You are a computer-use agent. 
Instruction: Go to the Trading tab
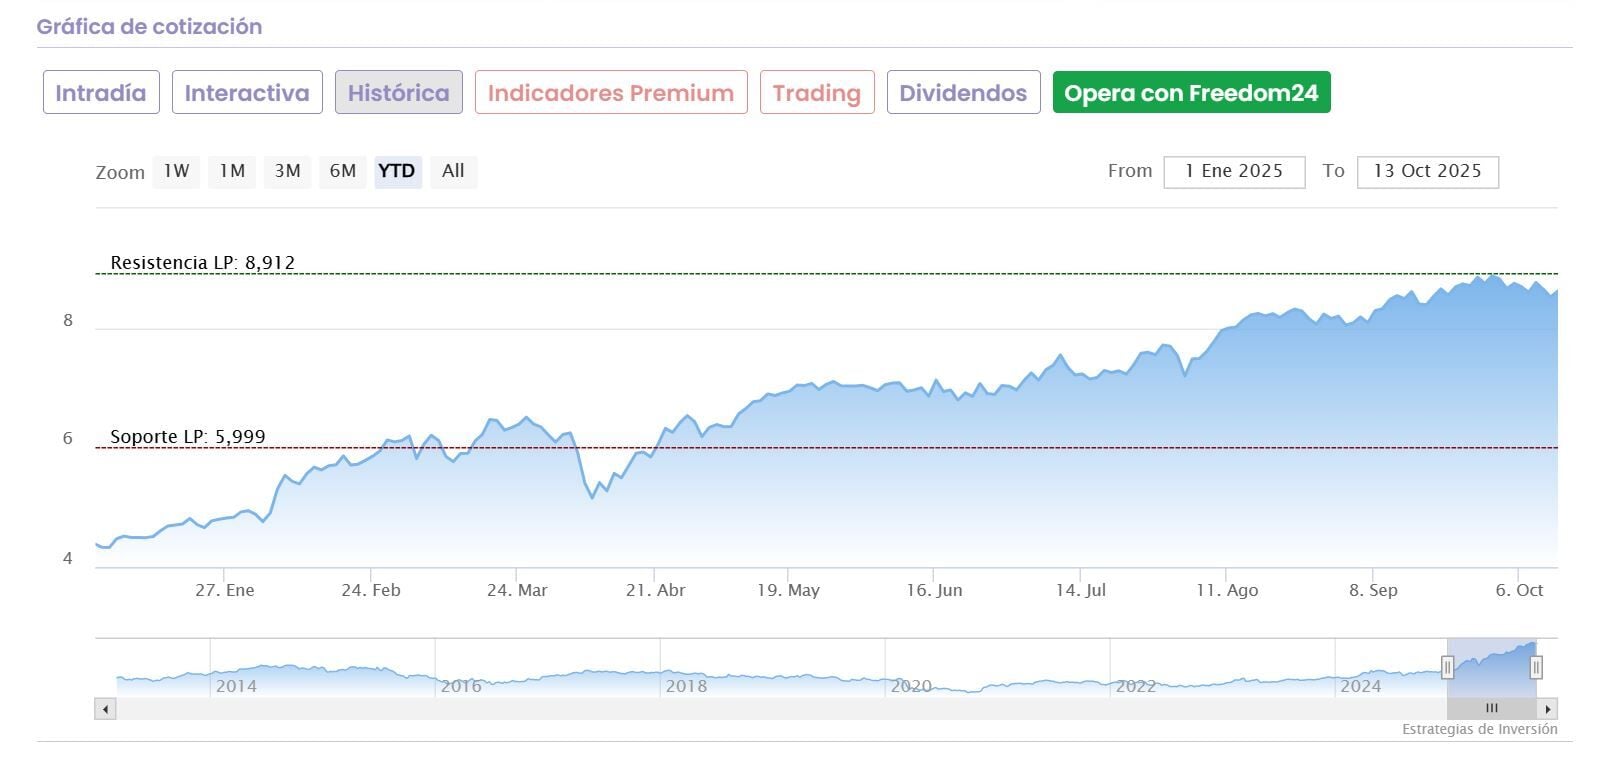coord(817,93)
